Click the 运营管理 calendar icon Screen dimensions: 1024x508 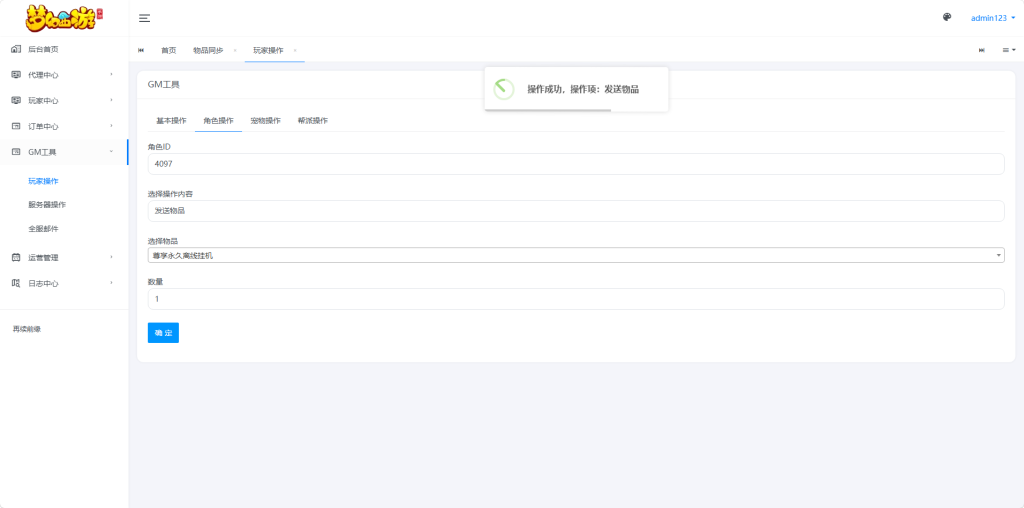tap(16, 257)
